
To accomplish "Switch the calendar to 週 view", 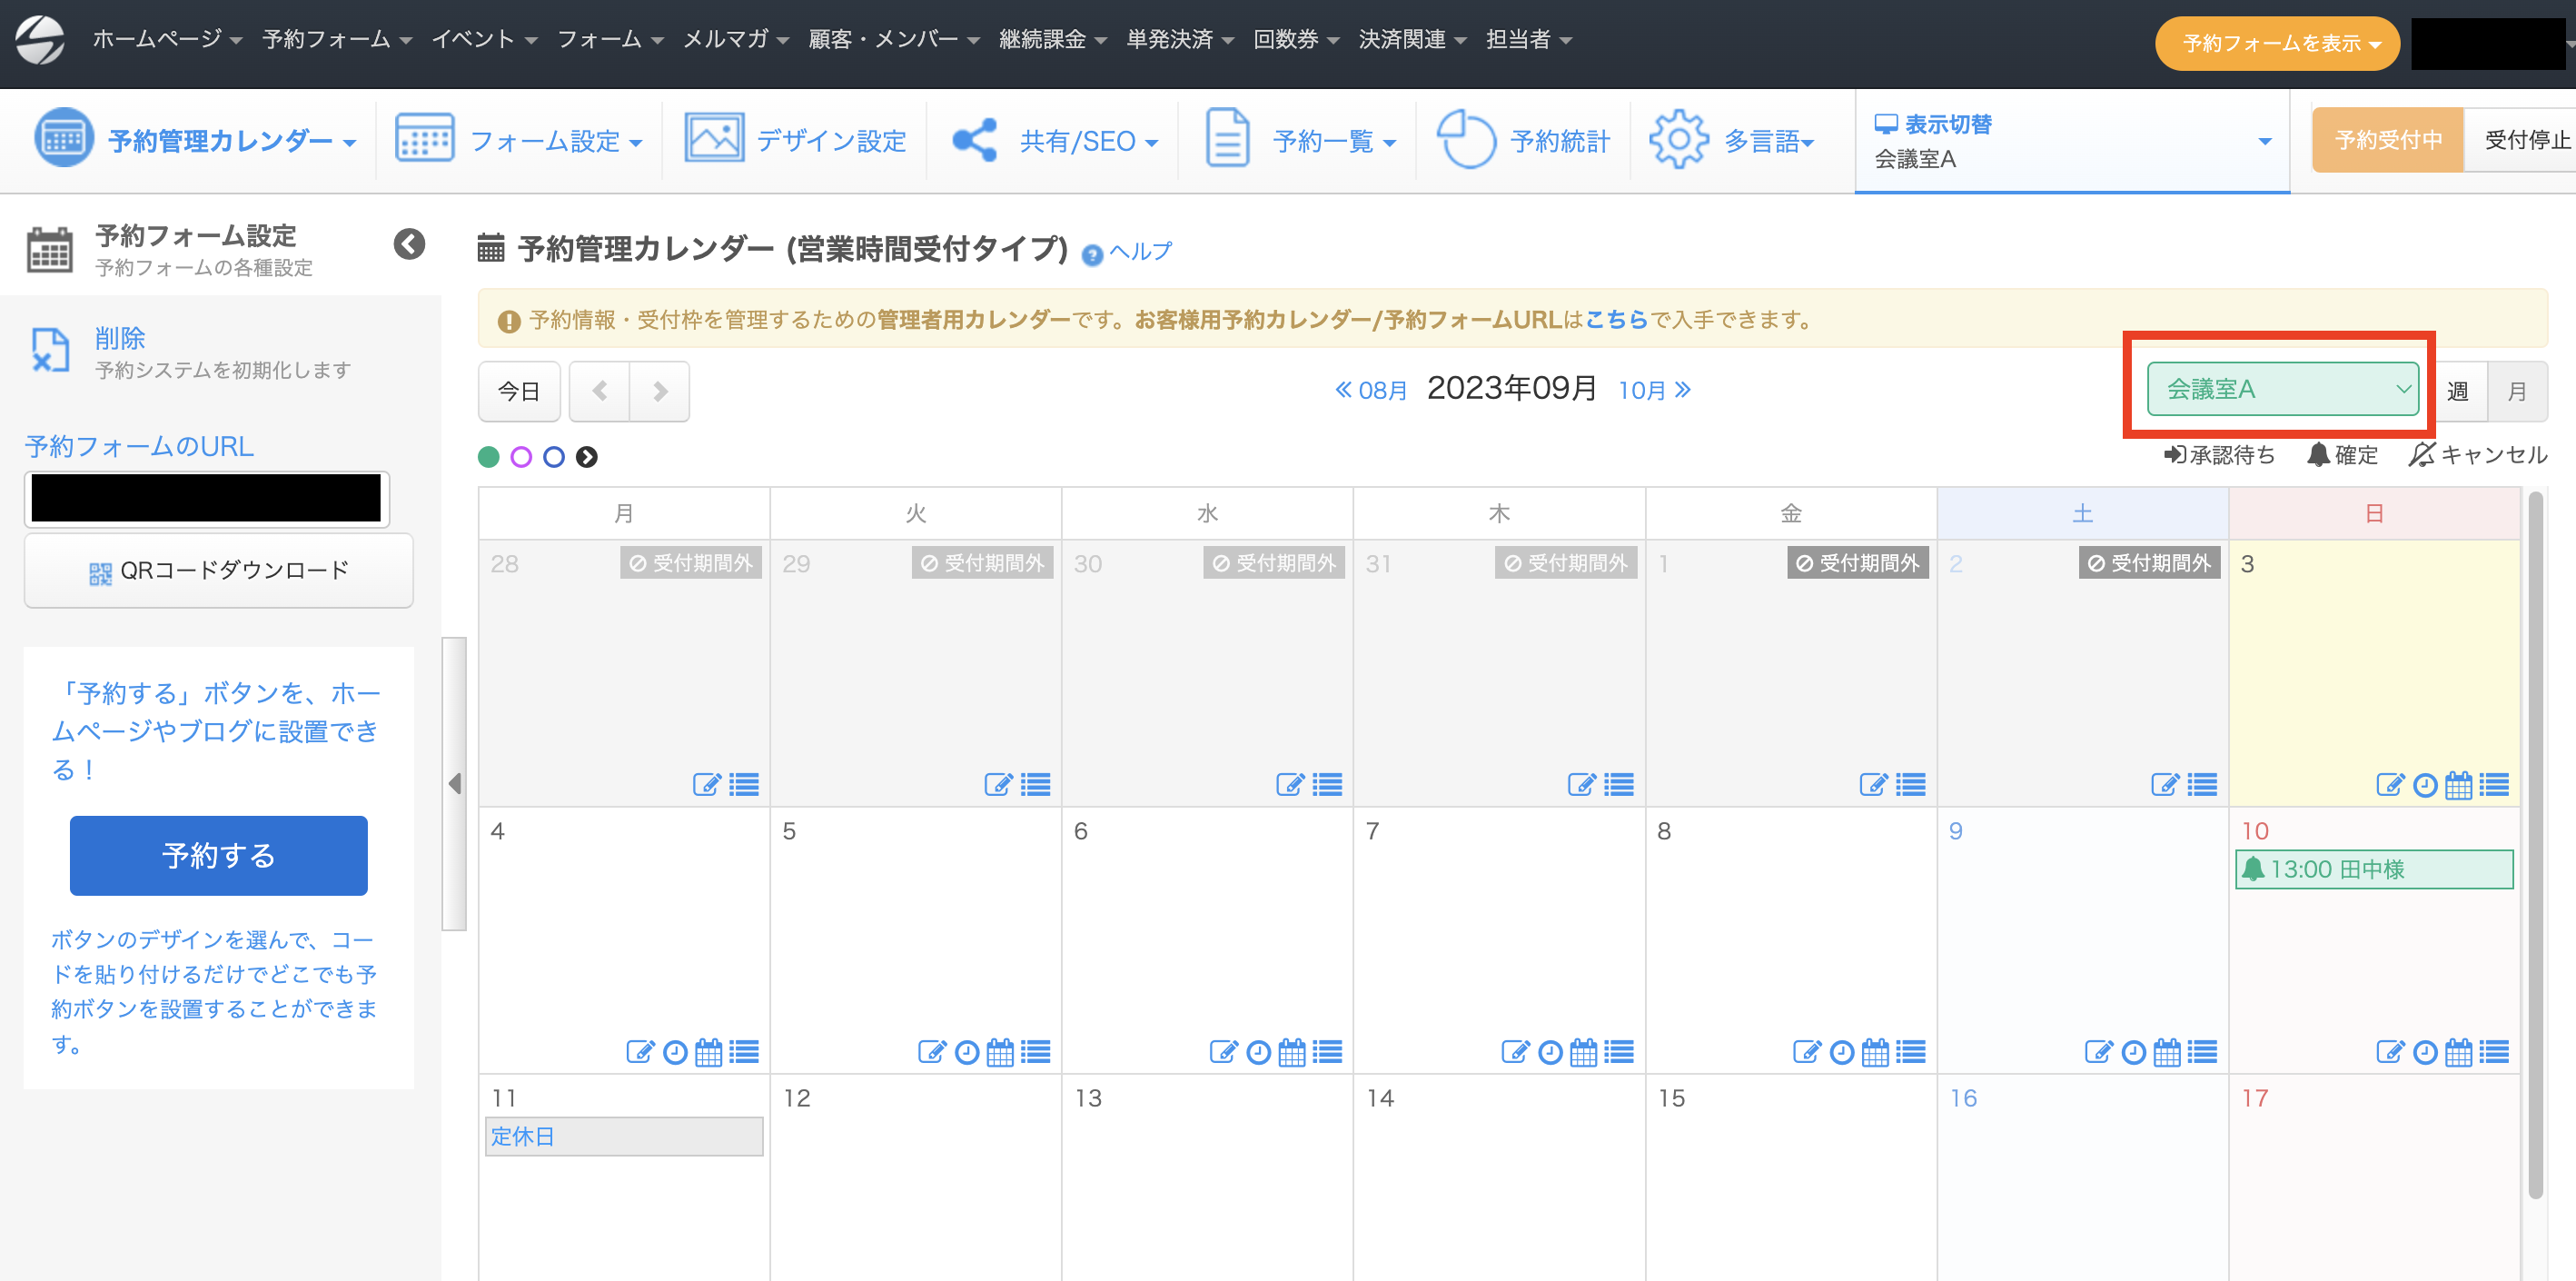I will (2457, 391).
